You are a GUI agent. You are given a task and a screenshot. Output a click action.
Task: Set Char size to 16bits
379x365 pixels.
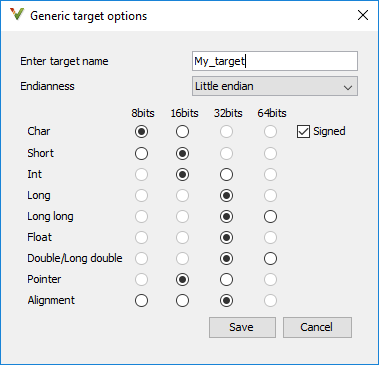click(x=182, y=132)
